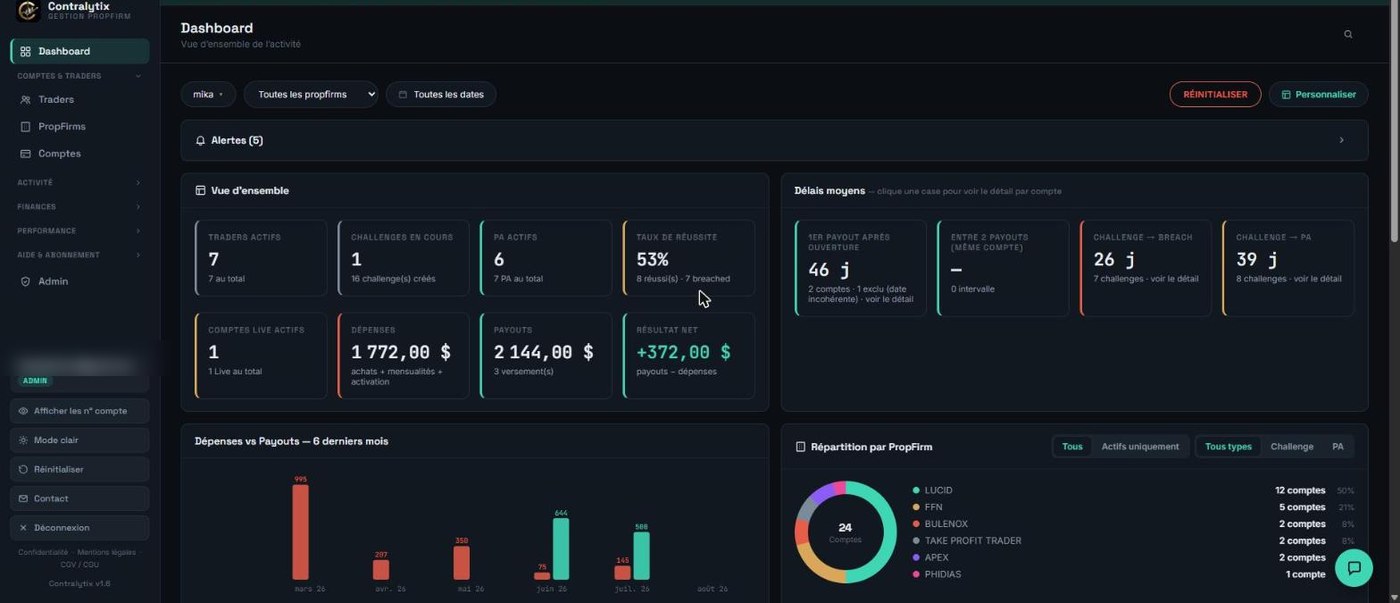Image resolution: width=1400 pixels, height=603 pixels.
Task: Click the Résultat net card
Action: 688,355
